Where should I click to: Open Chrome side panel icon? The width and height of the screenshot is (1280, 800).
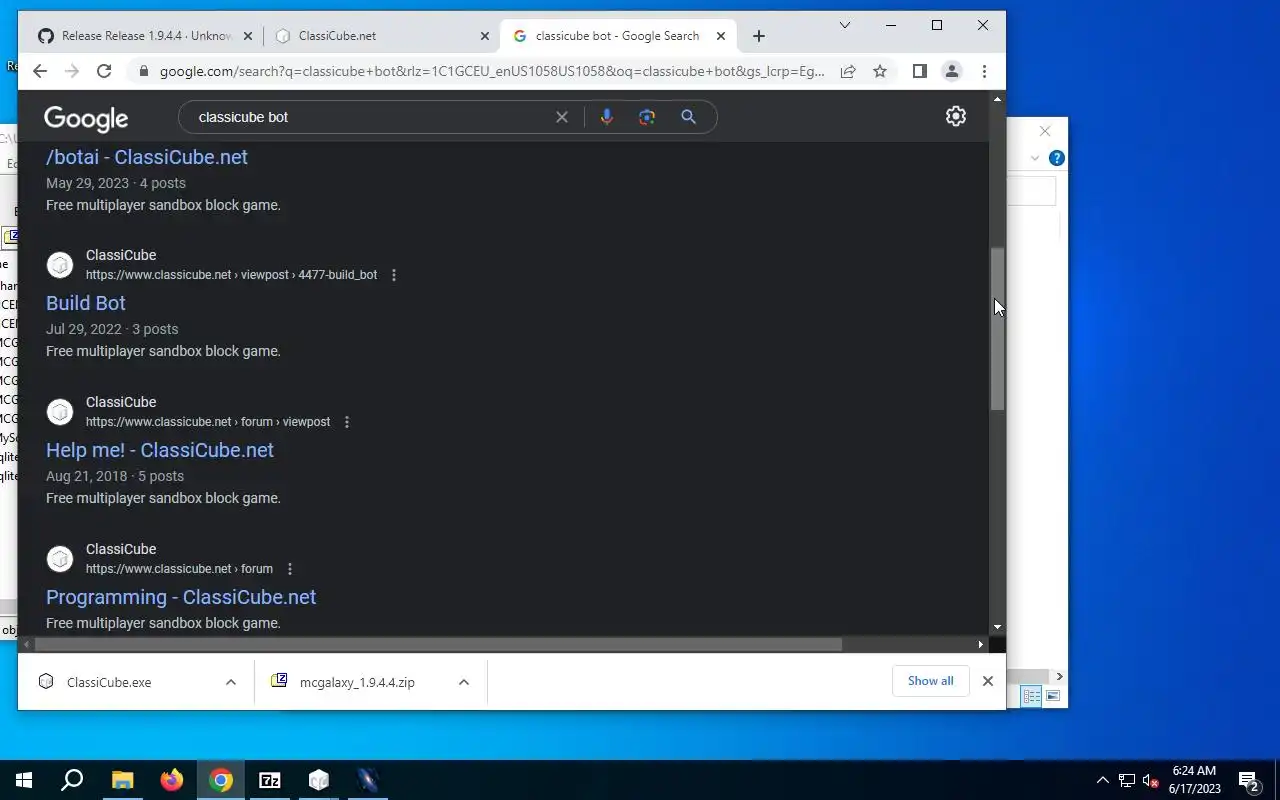[x=920, y=71]
